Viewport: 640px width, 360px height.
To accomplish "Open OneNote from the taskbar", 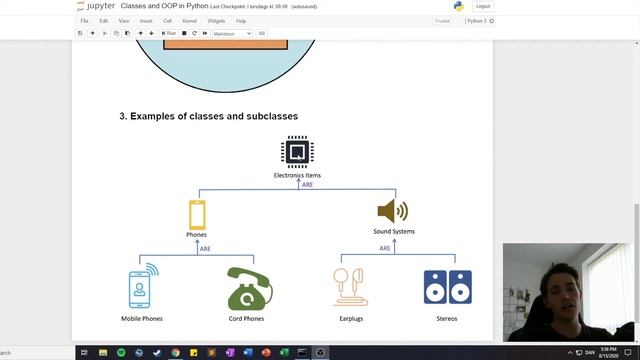I will coord(230,353).
